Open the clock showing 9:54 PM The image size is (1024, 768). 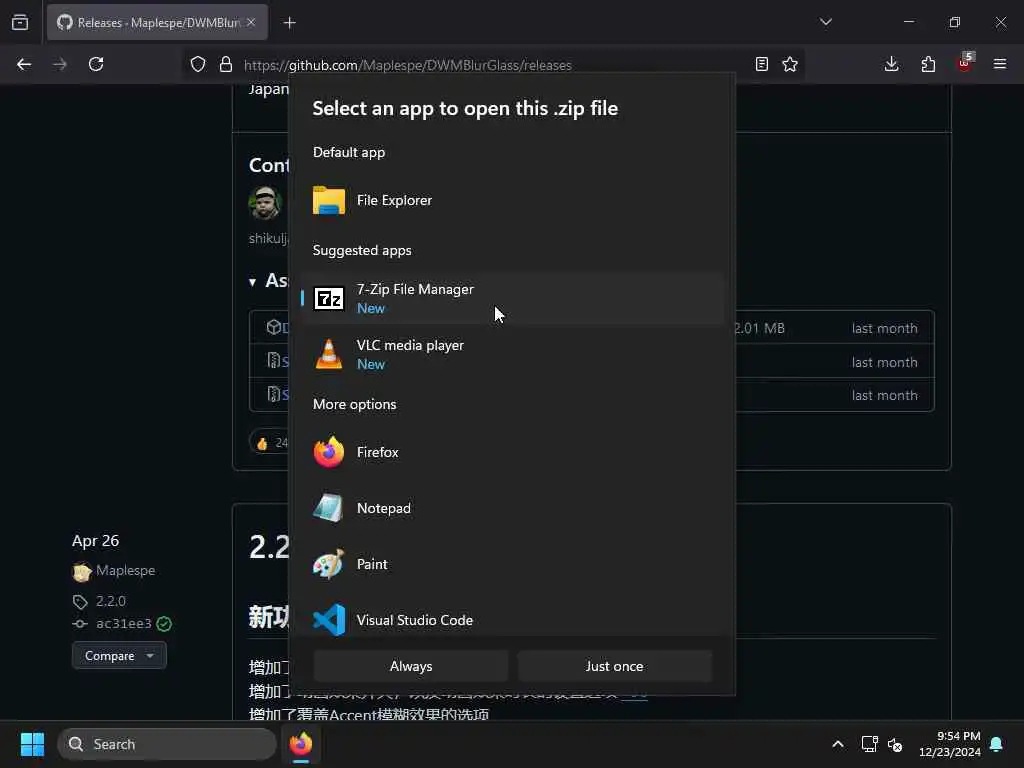point(949,744)
